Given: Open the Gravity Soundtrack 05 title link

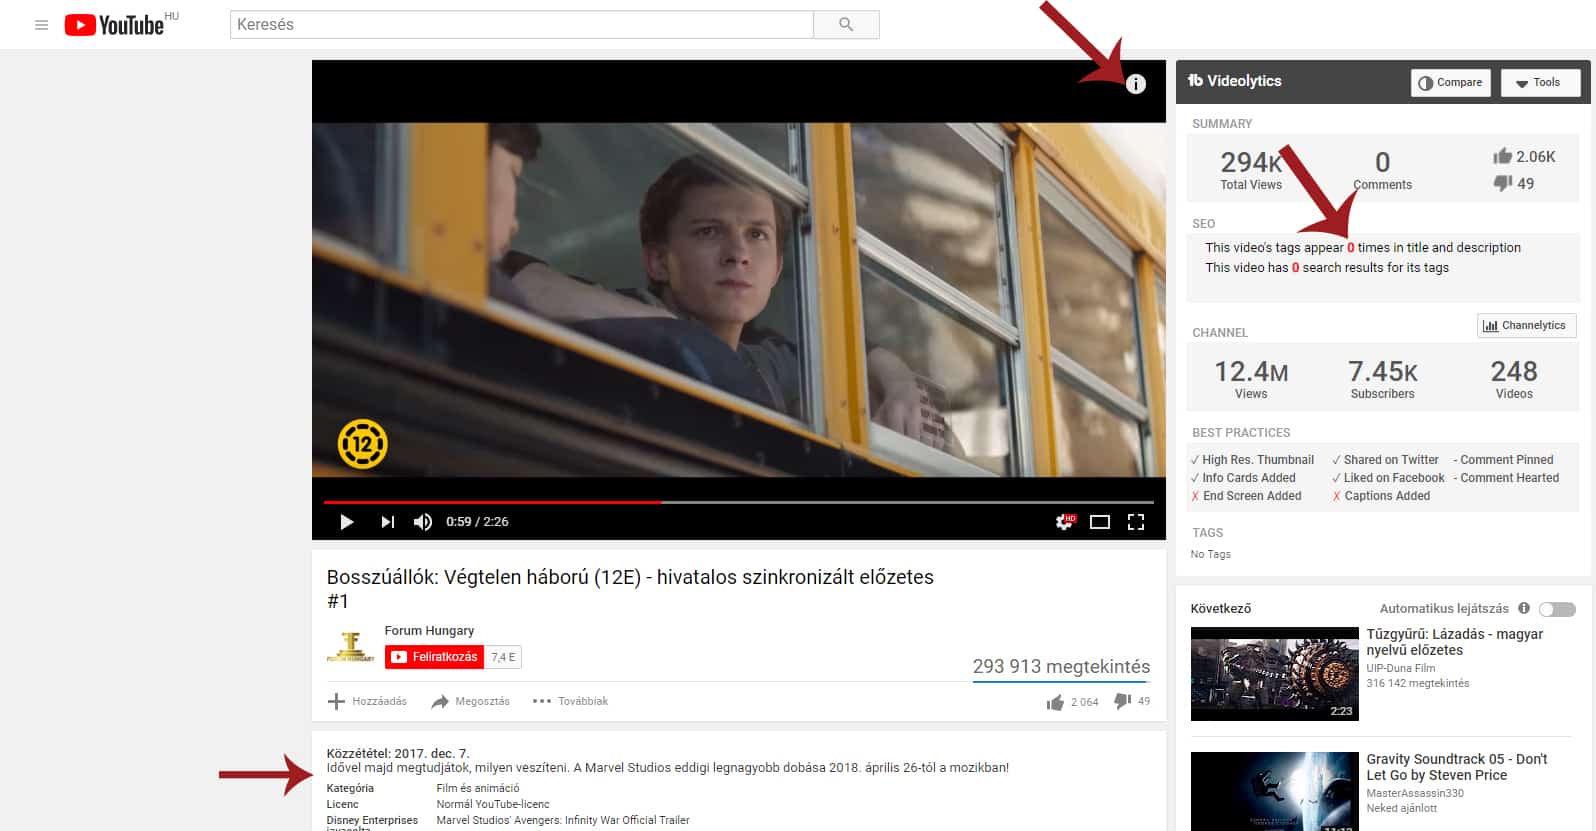Looking at the screenshot, I should (x=1457, y=767).
